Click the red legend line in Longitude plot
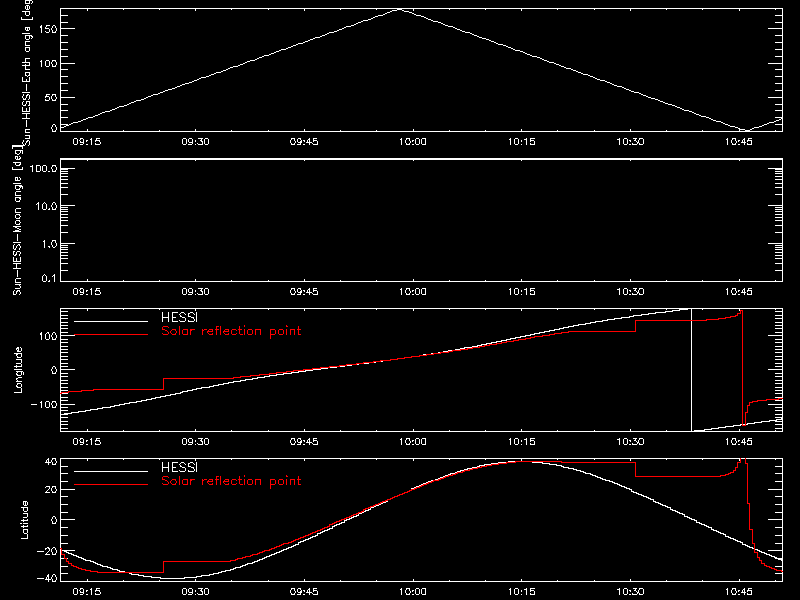Screen dimensions: 800x600 (x=111, y=335)
